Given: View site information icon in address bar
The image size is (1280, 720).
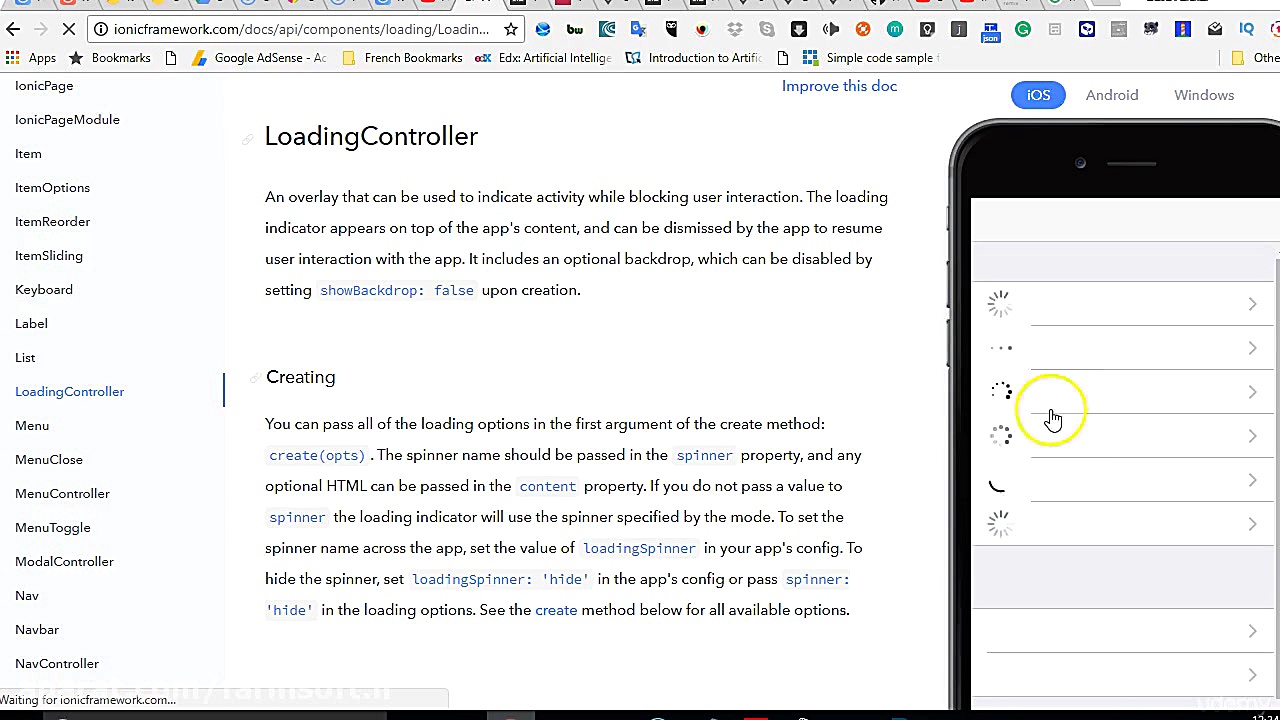Looking at the screenshot, I should click(x=101, y=29).
